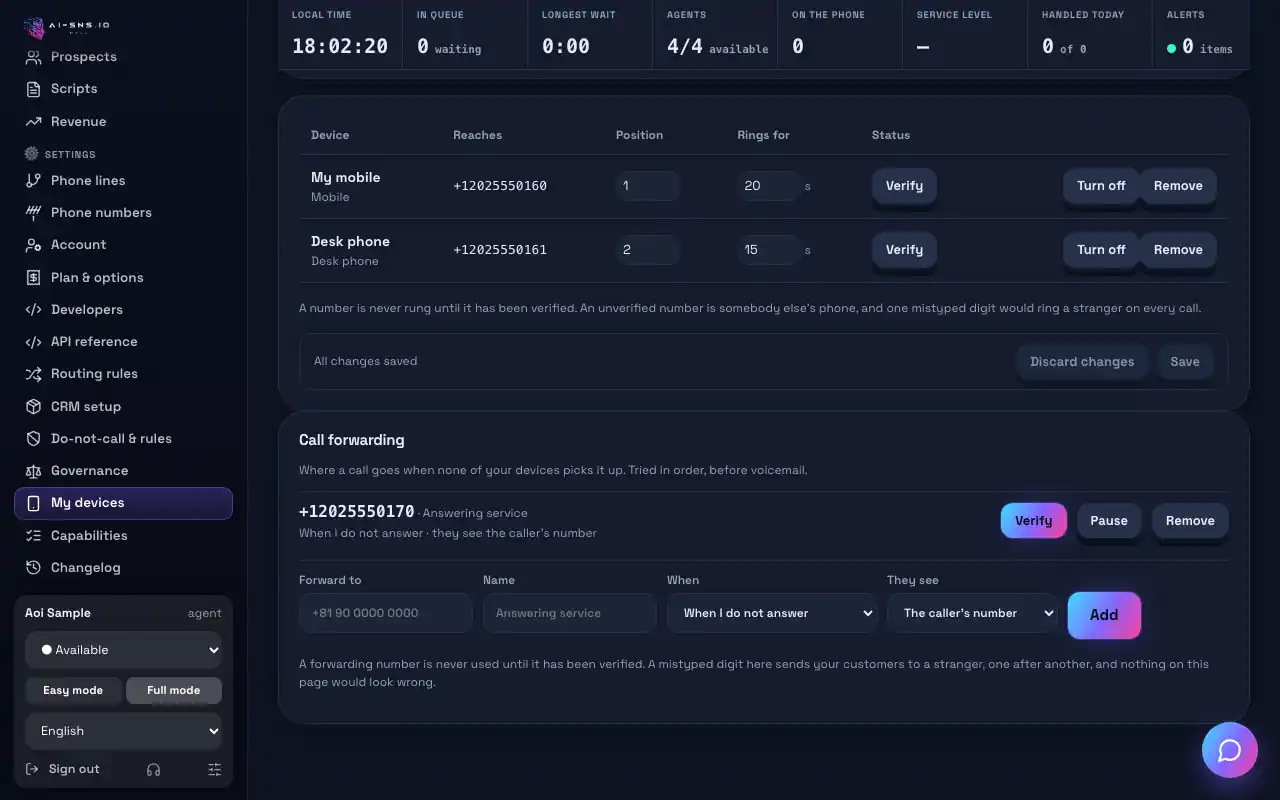Click the Prospects people icon
The image size is (1280, 800).
click(33, 57)
